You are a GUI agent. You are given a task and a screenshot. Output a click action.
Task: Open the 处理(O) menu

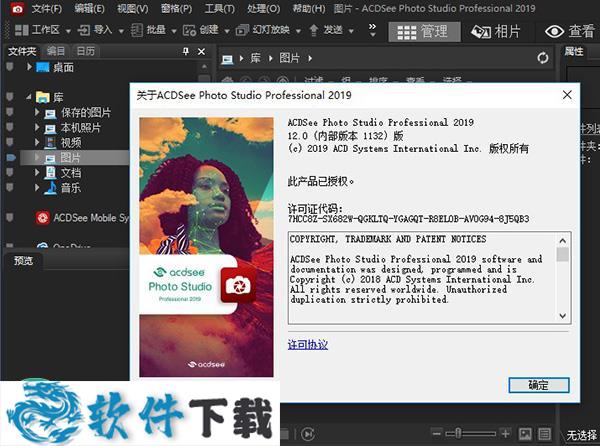click(264, 8)
